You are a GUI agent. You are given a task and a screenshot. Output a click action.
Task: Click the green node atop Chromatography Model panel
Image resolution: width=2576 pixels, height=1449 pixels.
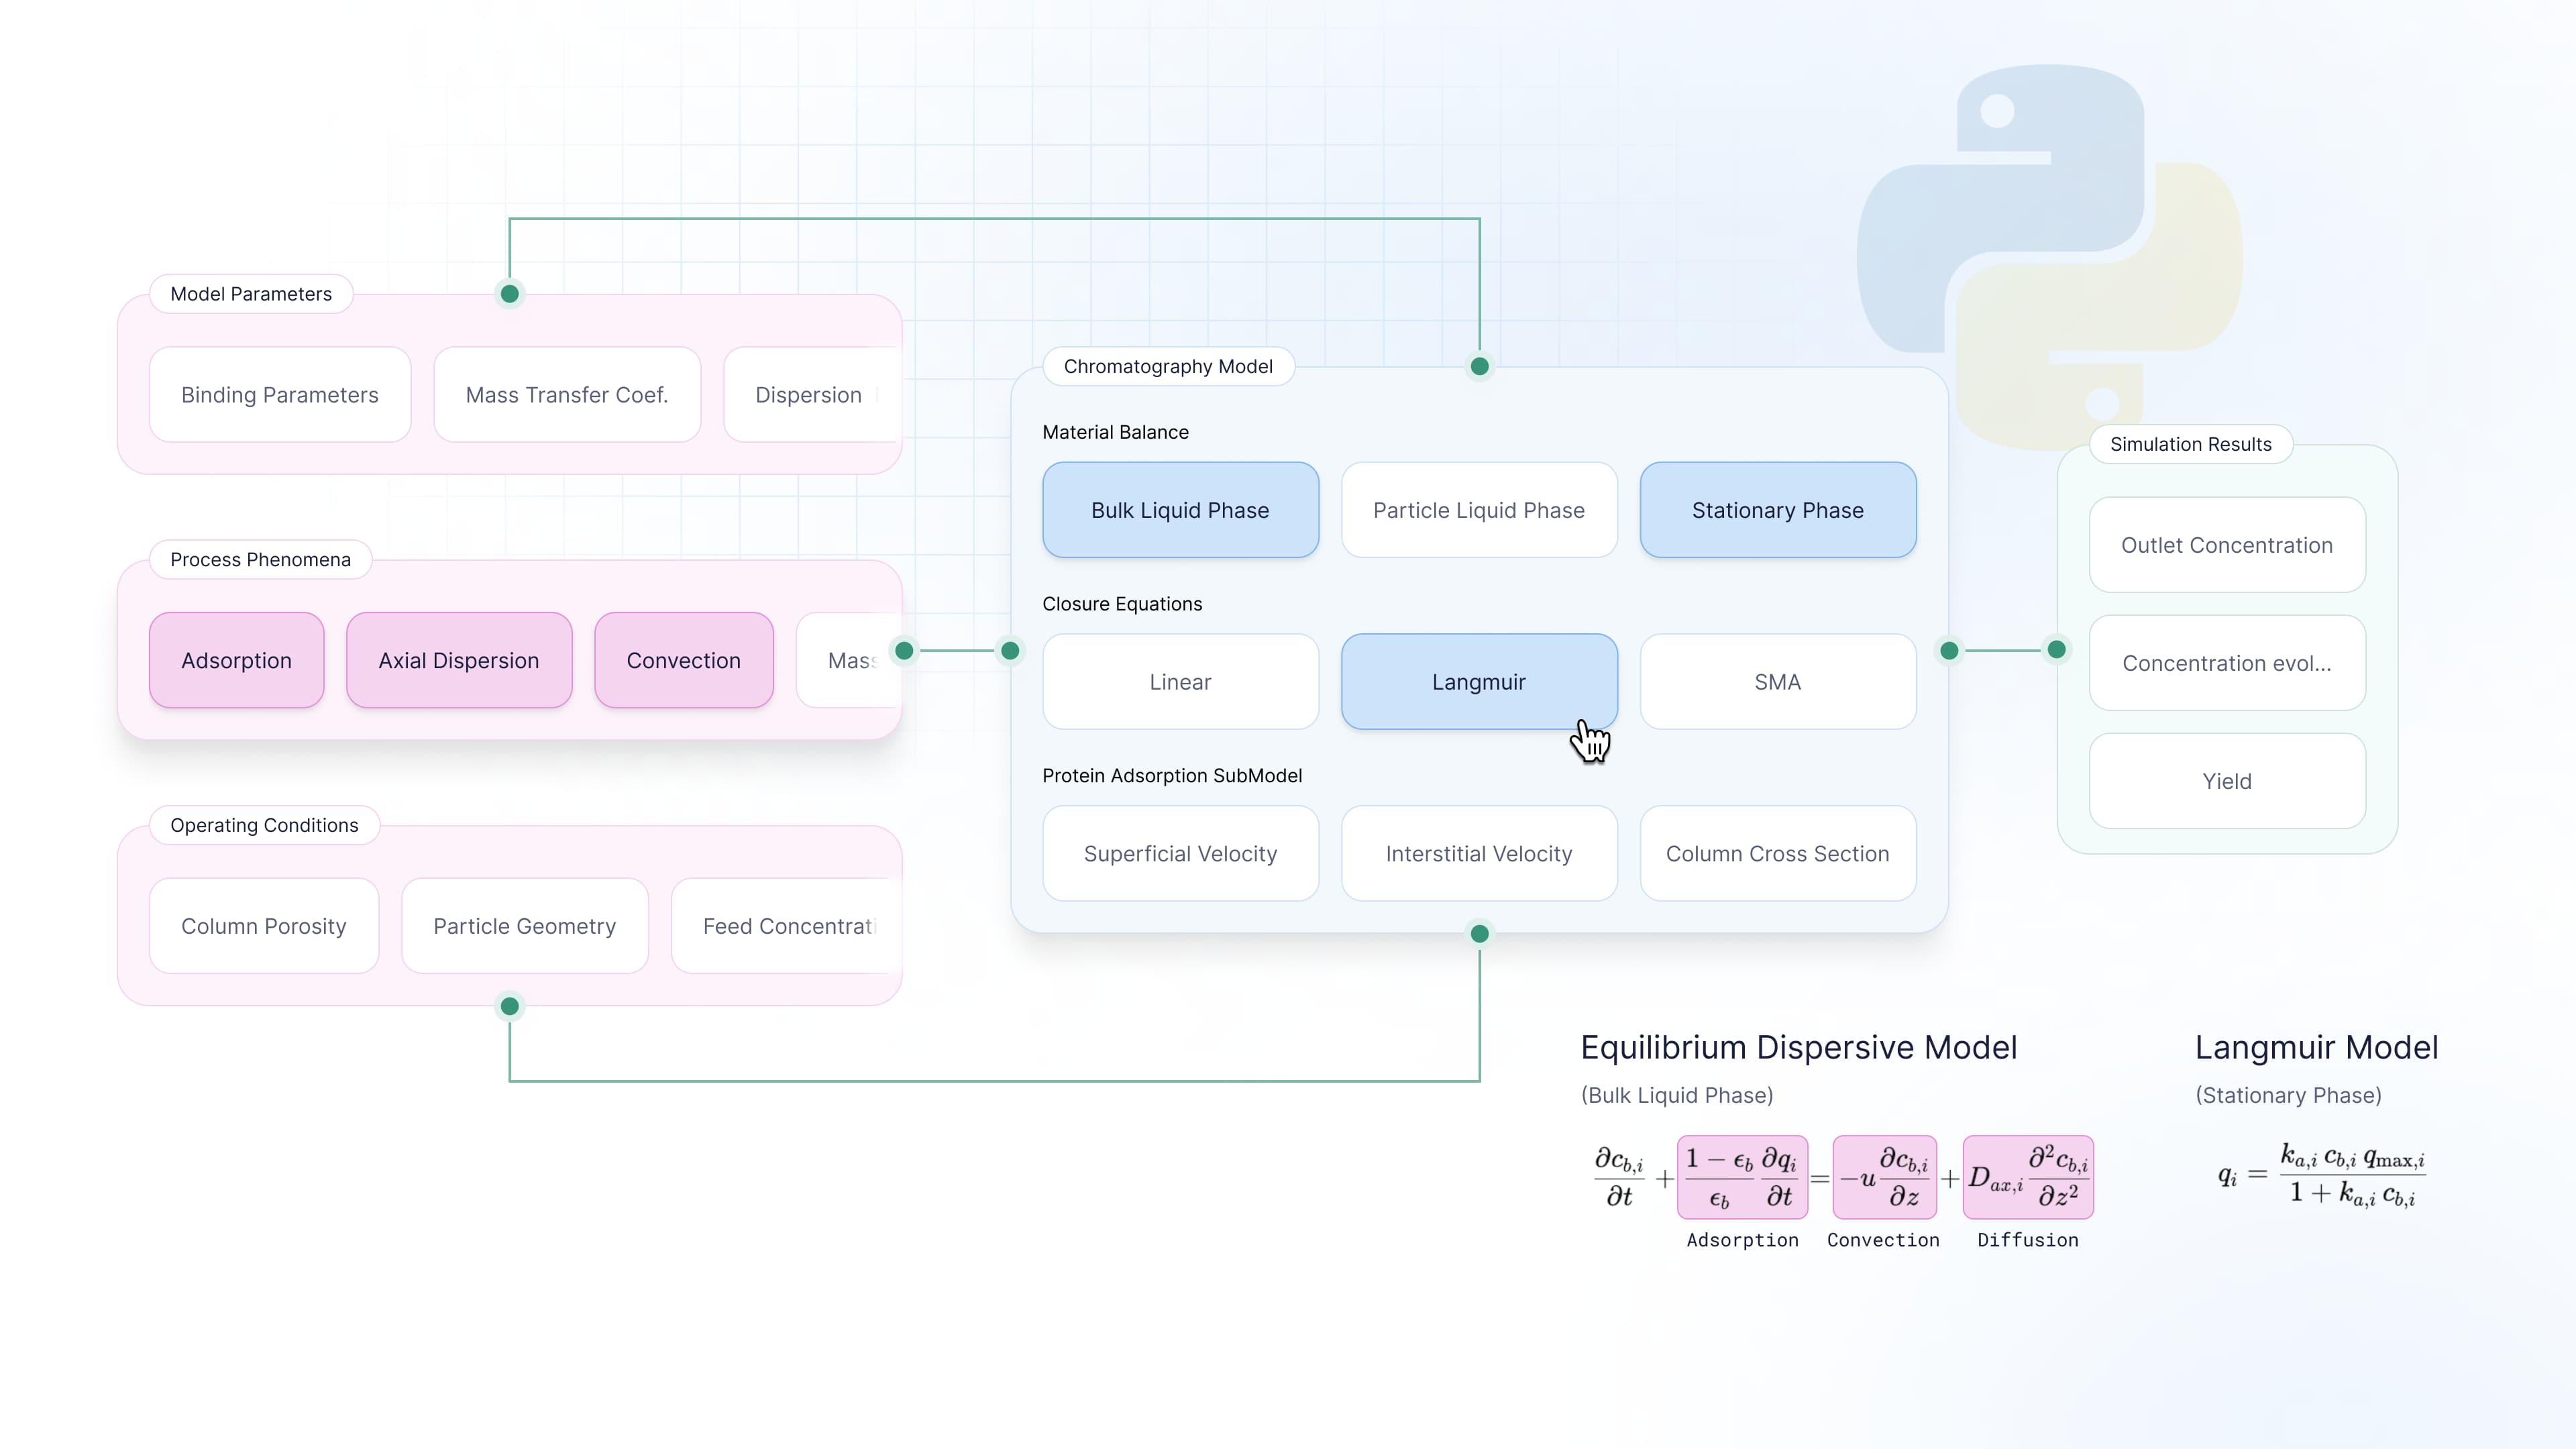pyautogui.click(x=1480, y=366)
